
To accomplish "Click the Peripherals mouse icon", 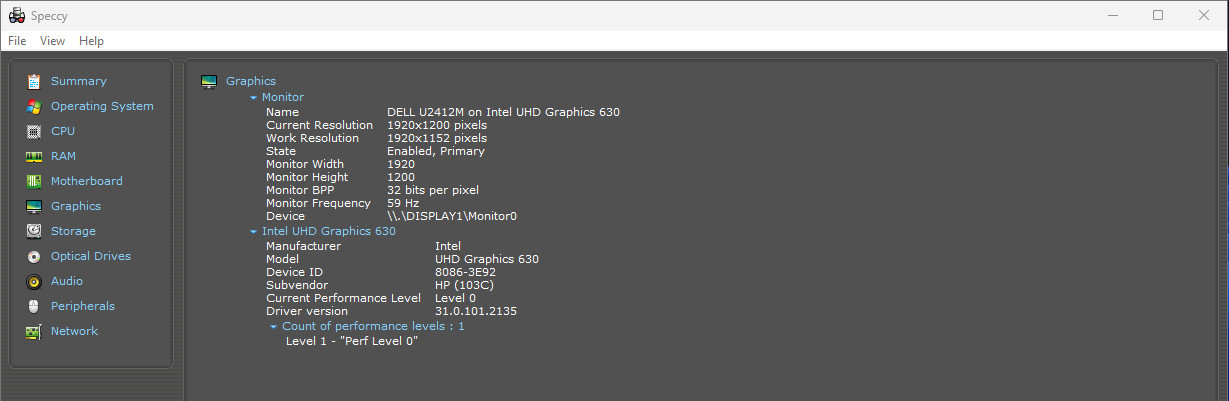I will [x=34, y=306].
